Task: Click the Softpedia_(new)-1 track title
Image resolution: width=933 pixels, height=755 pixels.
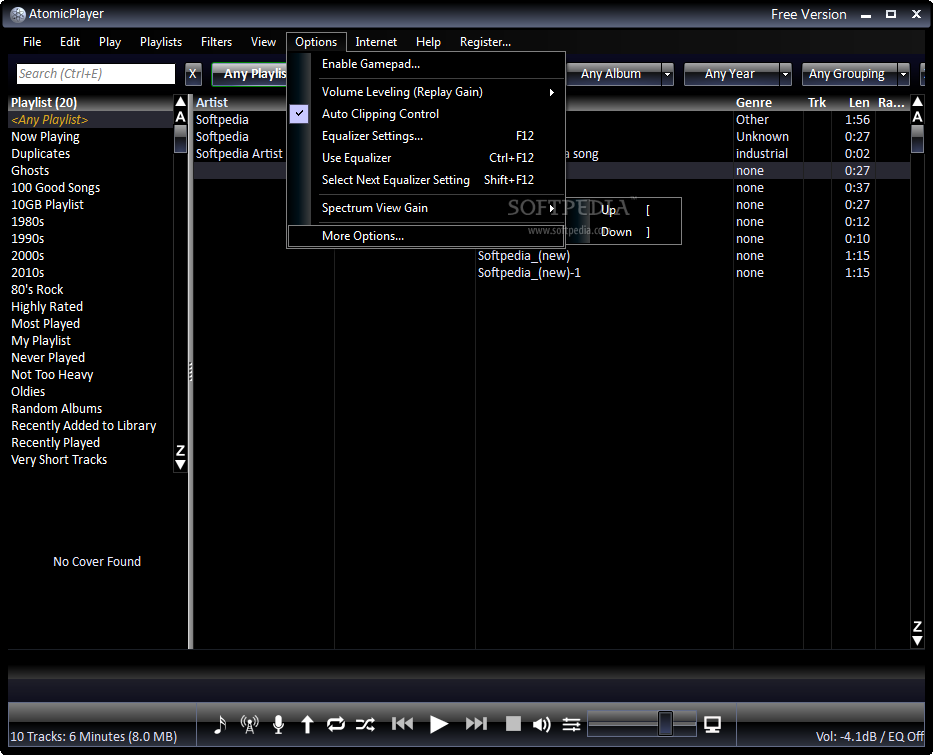Action: tap(529, 272)
